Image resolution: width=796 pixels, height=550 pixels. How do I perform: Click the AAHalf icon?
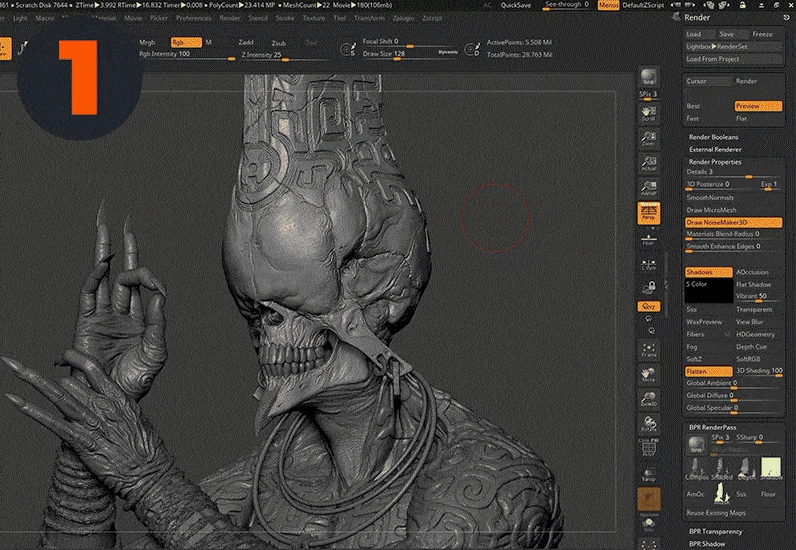click(x=648, y=188)
